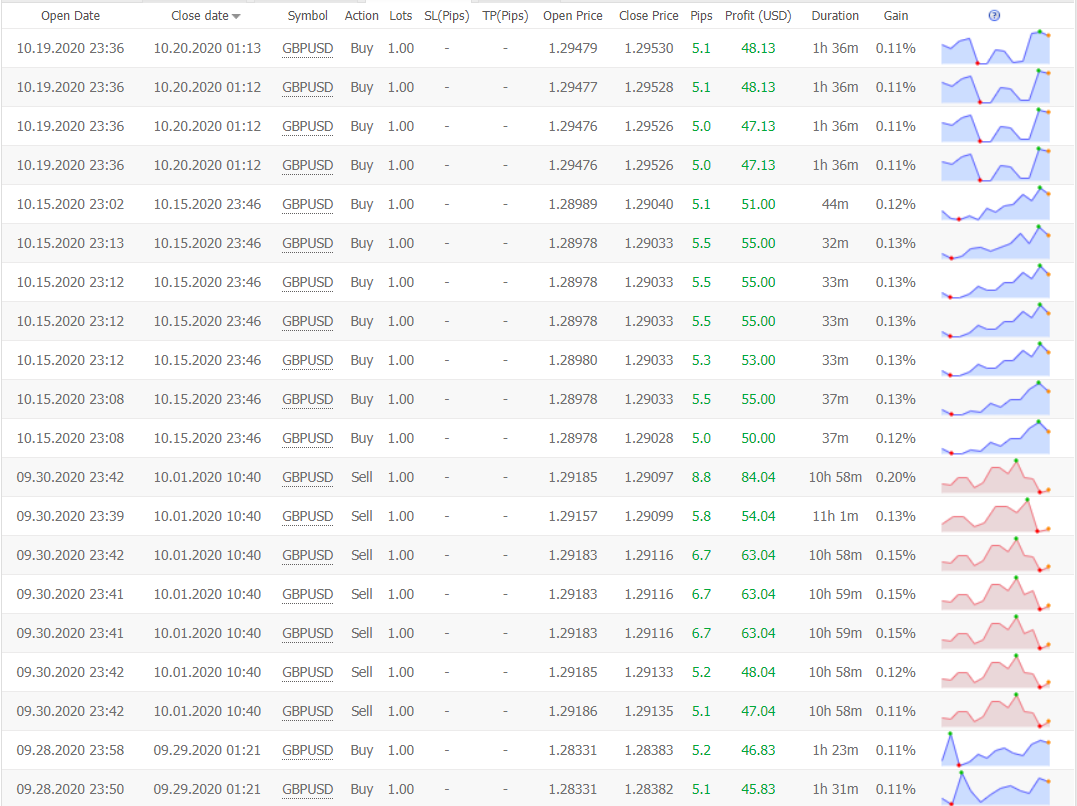Select the 11h 1m duration cell
The image size is (1077, 806).
(x=835, y=516)
